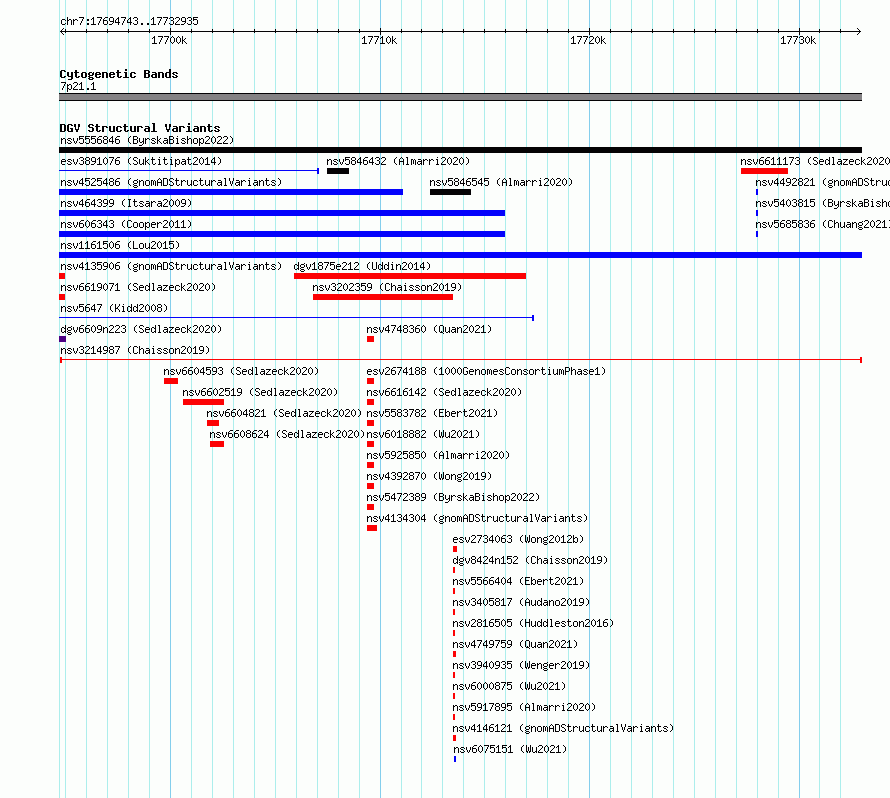This screenshot has height=798, width=890.
Task: Open dgv1875e212 (Uddin2014) variant
Action: point(362,266)
